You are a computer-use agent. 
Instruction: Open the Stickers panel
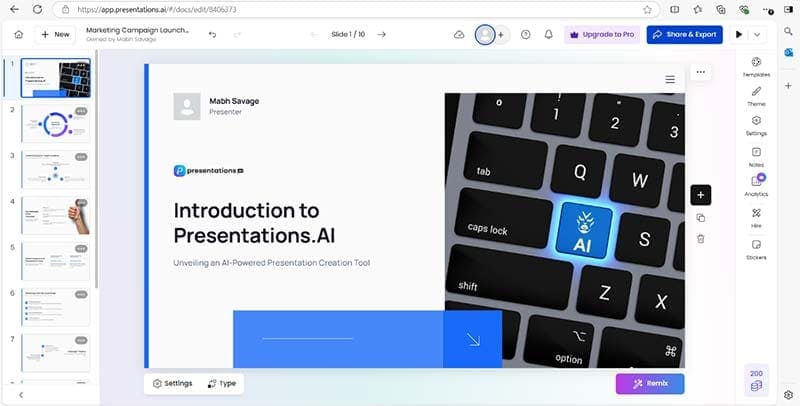tap(756, 249)
